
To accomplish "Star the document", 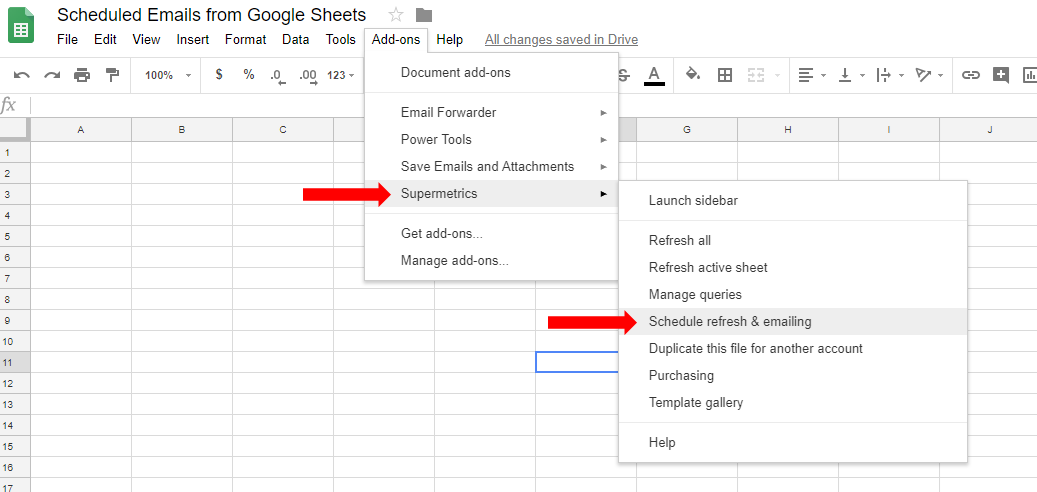I will [395, 15].
